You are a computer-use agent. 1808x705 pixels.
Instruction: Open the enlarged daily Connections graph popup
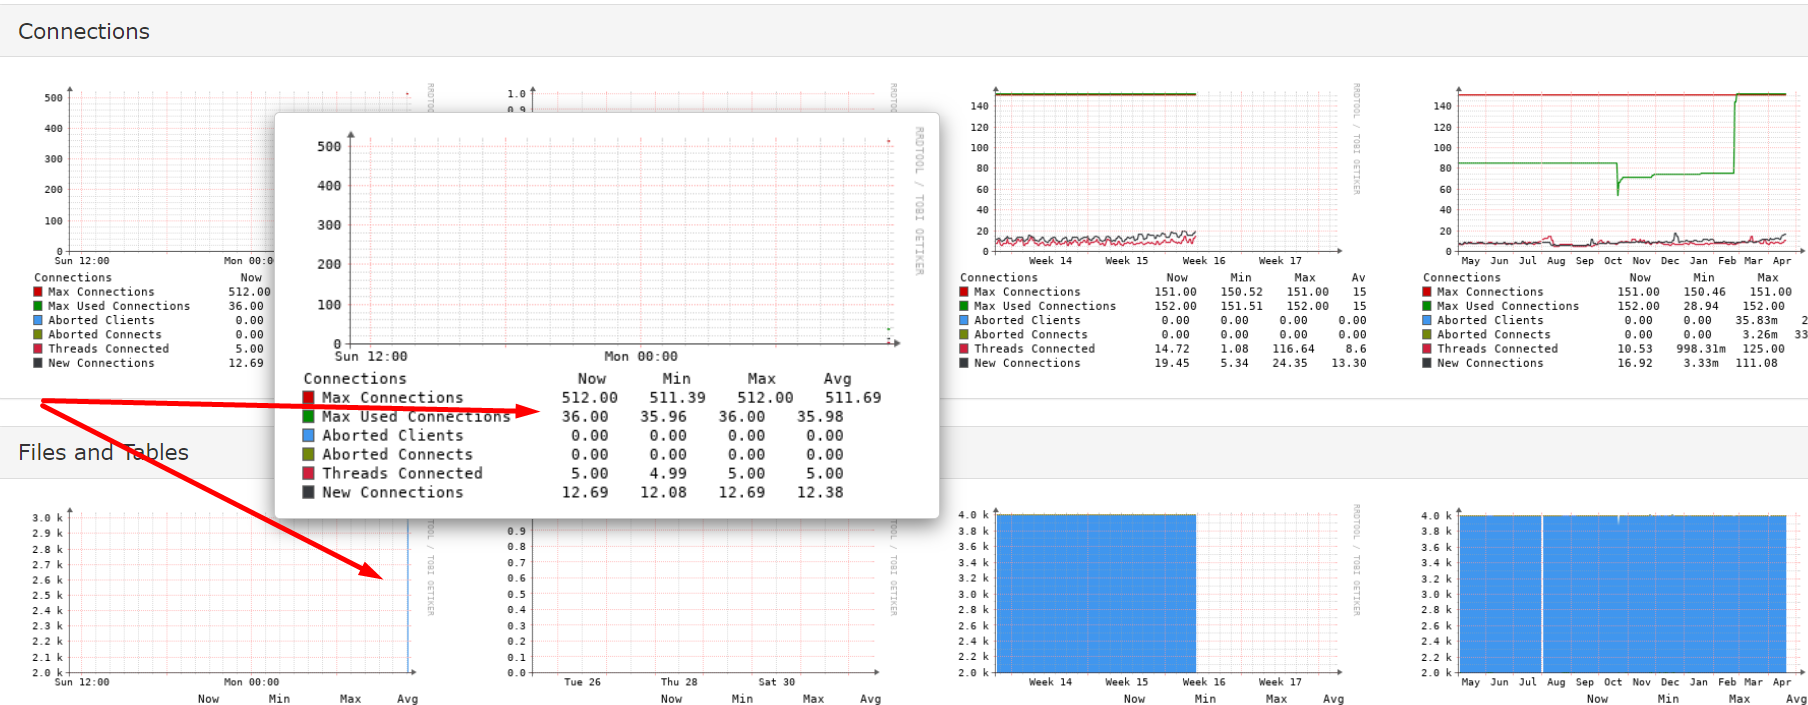pyautogui.click(x=607, y=315)
